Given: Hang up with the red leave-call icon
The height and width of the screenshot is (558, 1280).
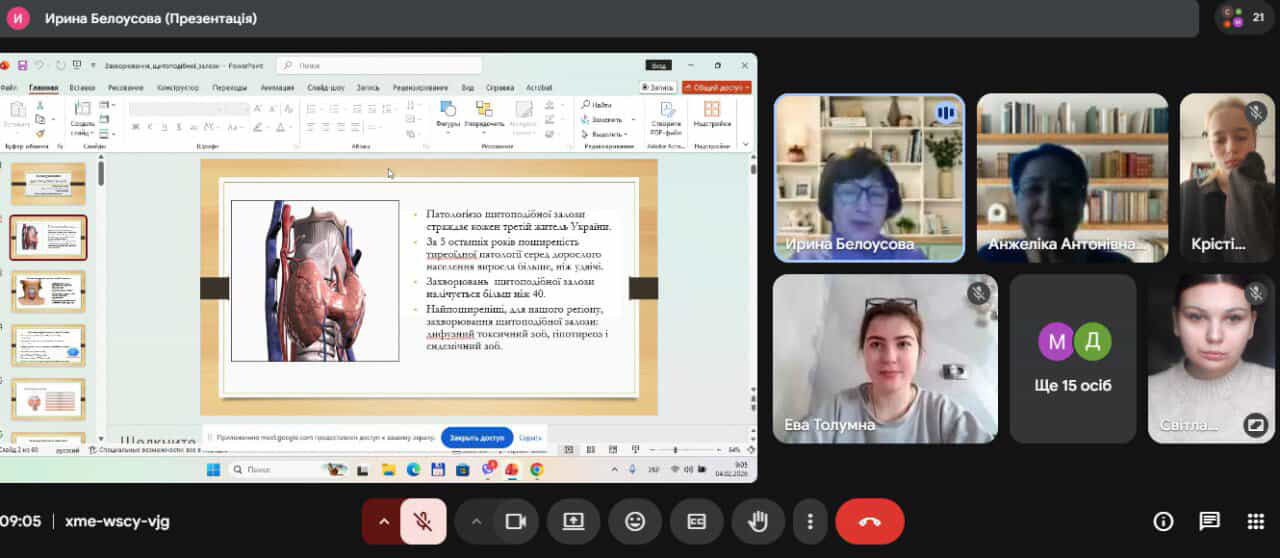Looking at the screenshot, I should point(869,521).
